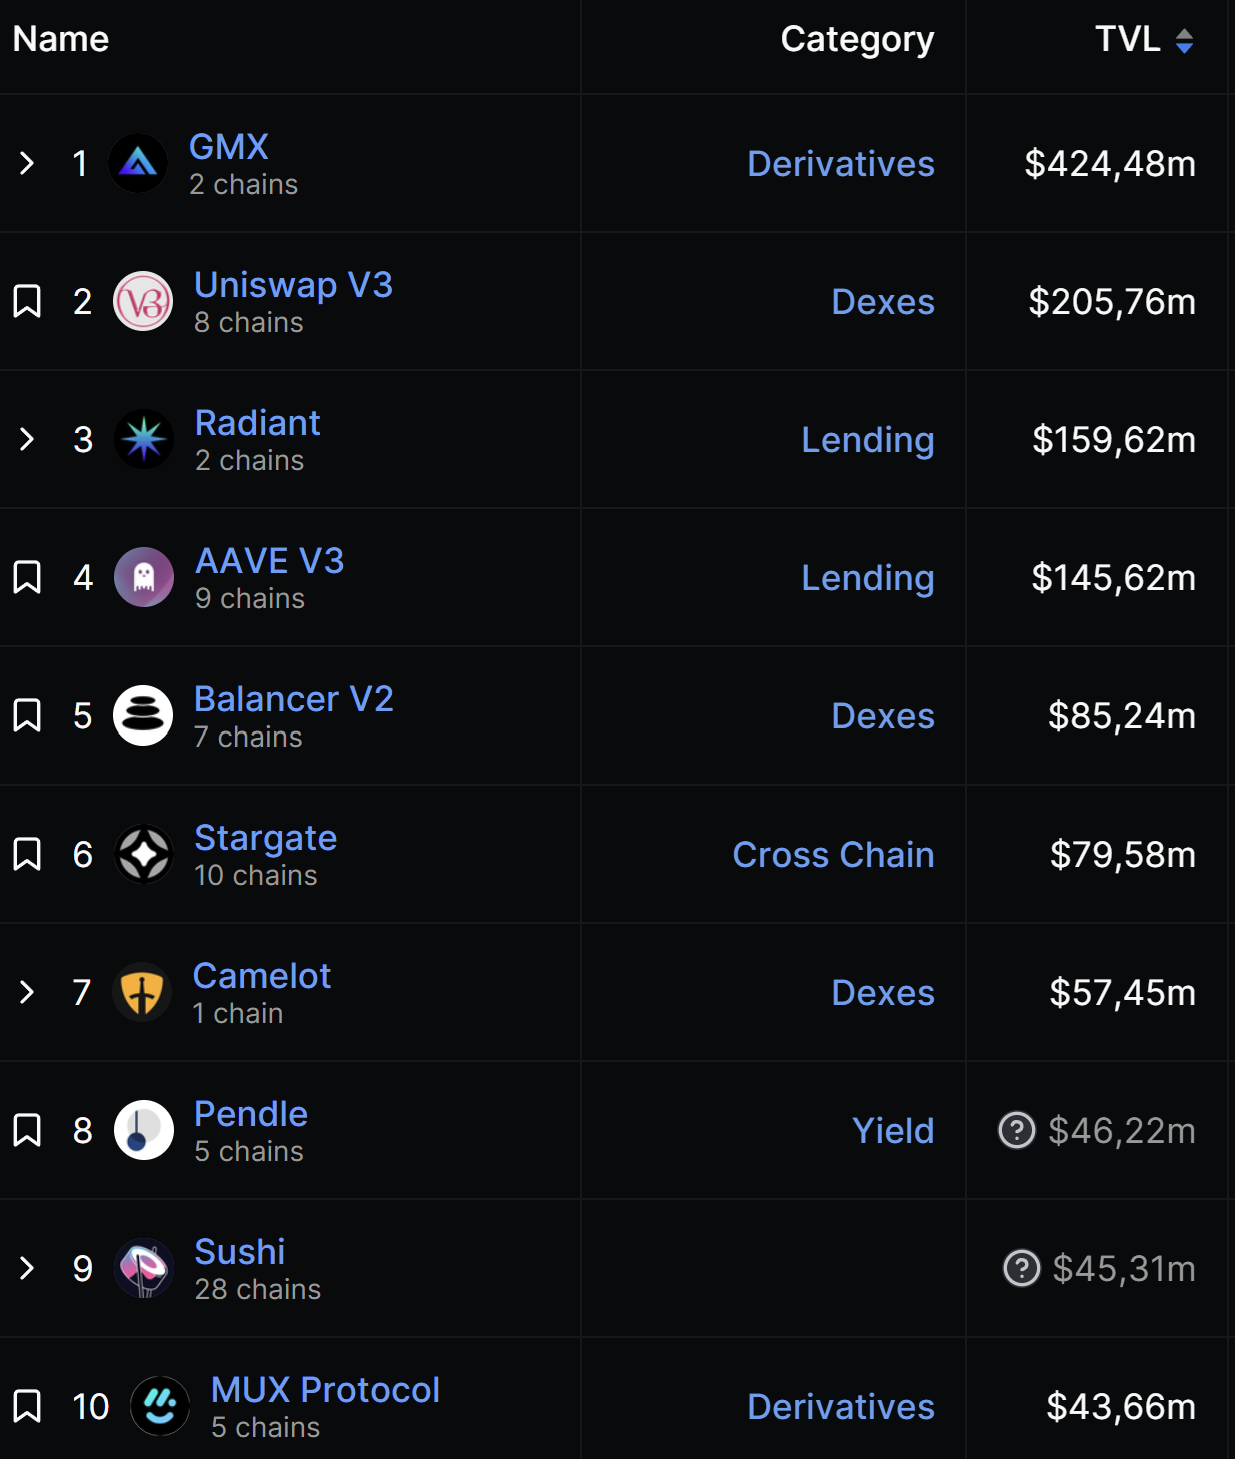Expand the Radiant row chevron

[x=27, y=439]
